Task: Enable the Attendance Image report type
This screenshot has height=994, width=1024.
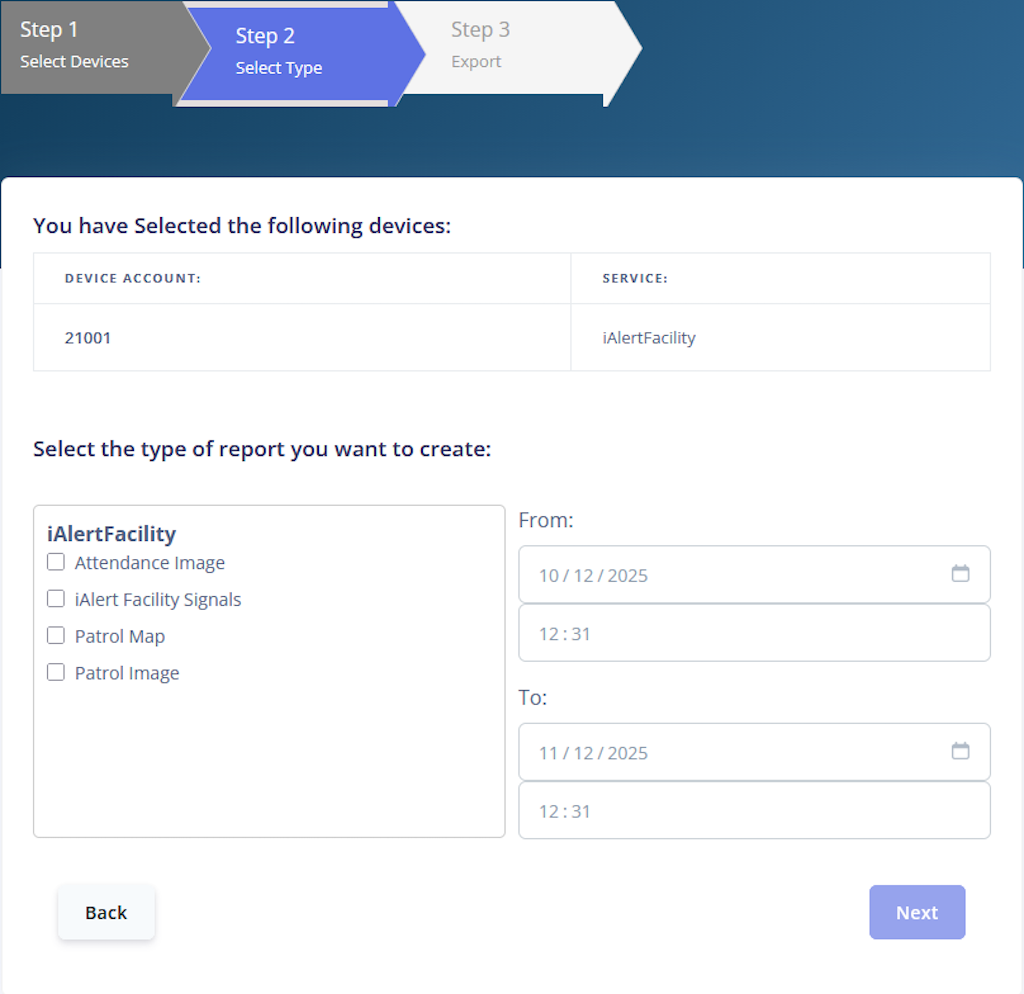Action: point(55,562)
